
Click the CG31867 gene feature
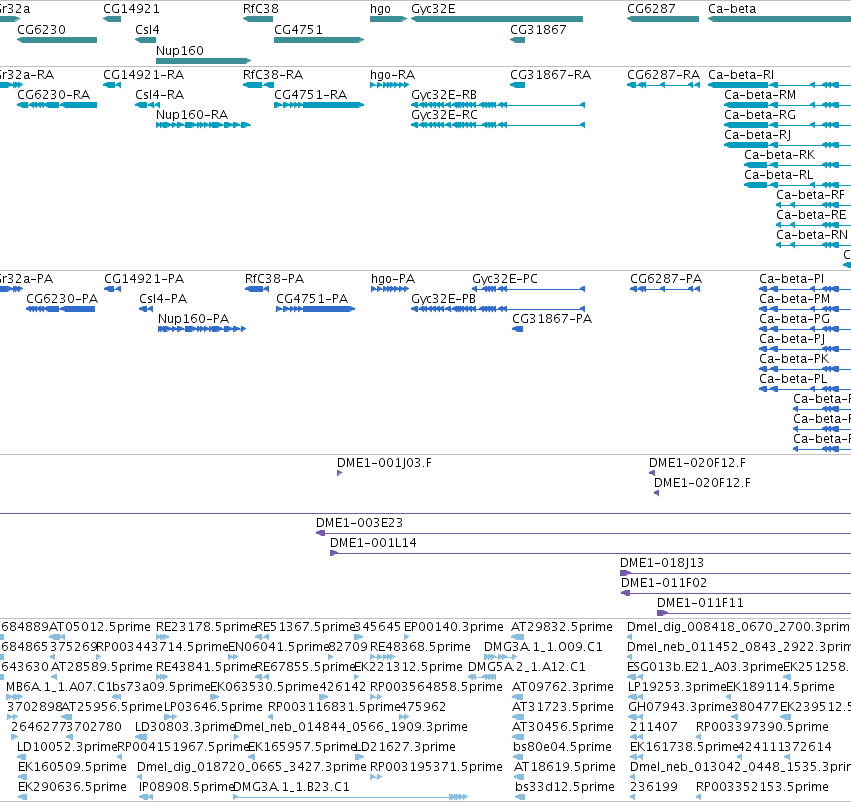[x=517, y=40]
